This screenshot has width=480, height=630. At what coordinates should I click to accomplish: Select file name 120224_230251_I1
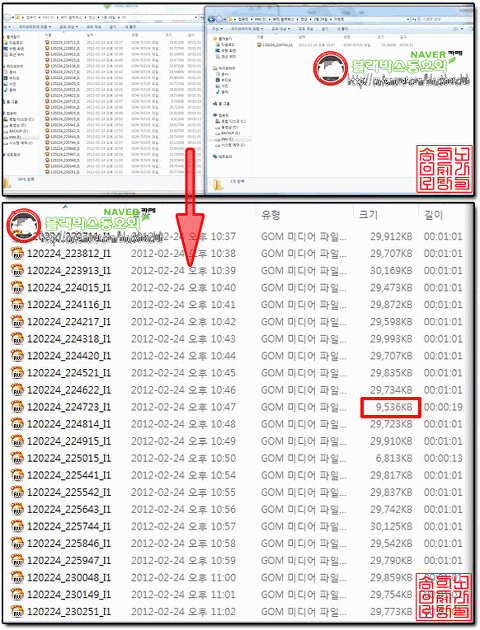pyautogui.click(x=69, y=612)
